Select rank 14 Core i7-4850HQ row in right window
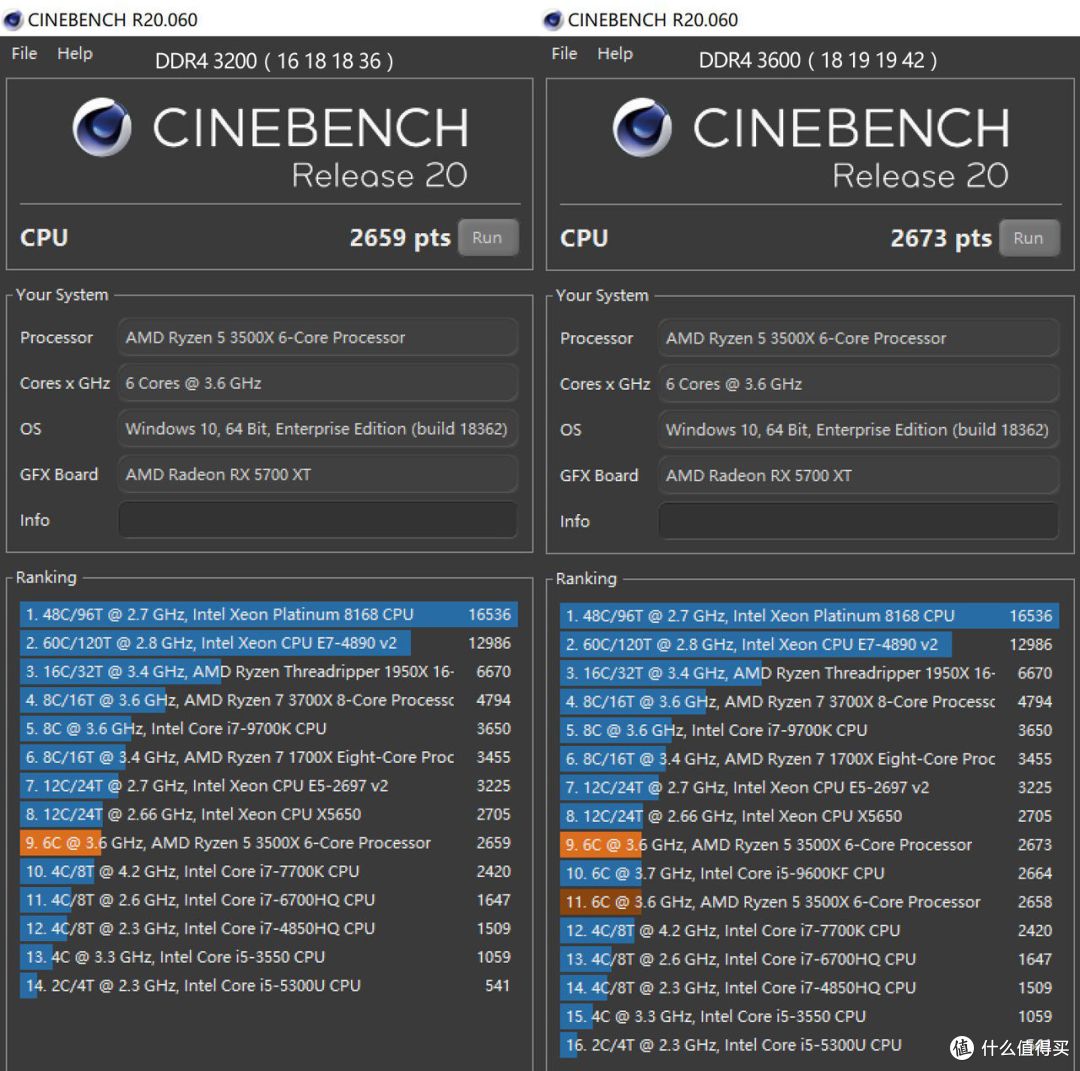The image size is (1080, 1071). click(809, 988)
